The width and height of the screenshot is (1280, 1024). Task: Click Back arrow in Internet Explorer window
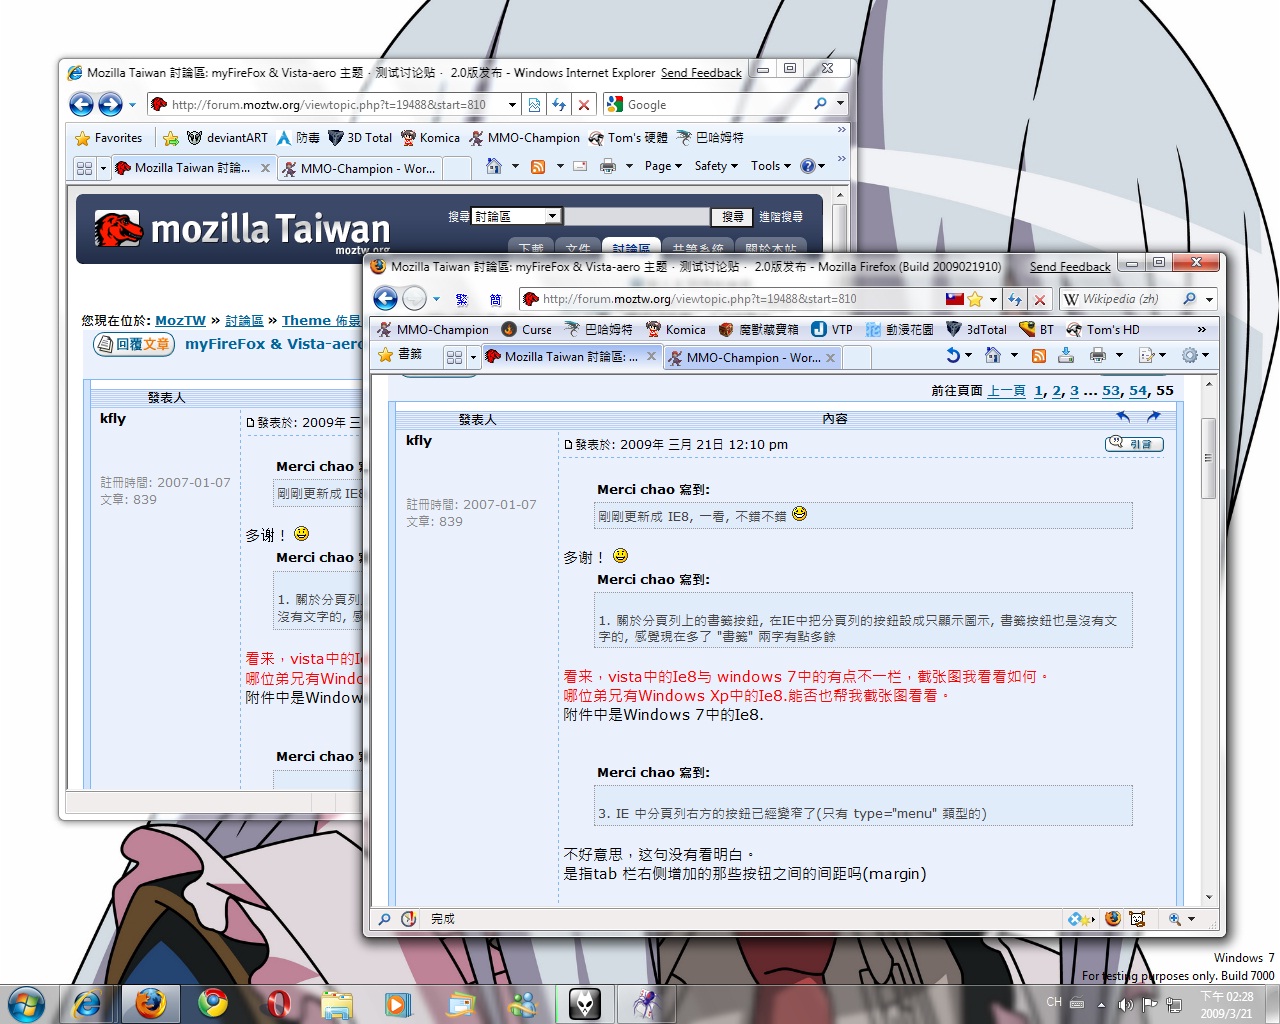pyautogui.click(x=81, y=104)
